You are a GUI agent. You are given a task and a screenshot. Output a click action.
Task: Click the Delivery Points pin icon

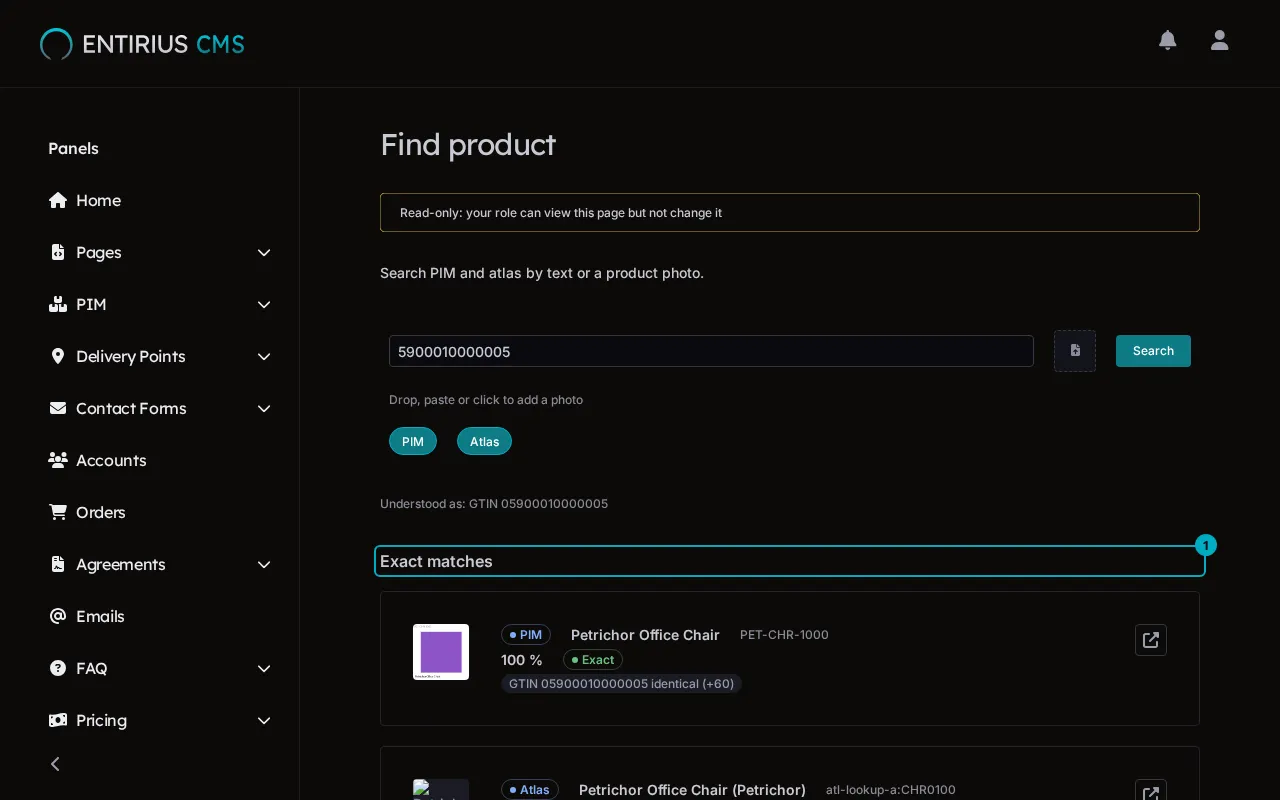click(x=58, y=356)
